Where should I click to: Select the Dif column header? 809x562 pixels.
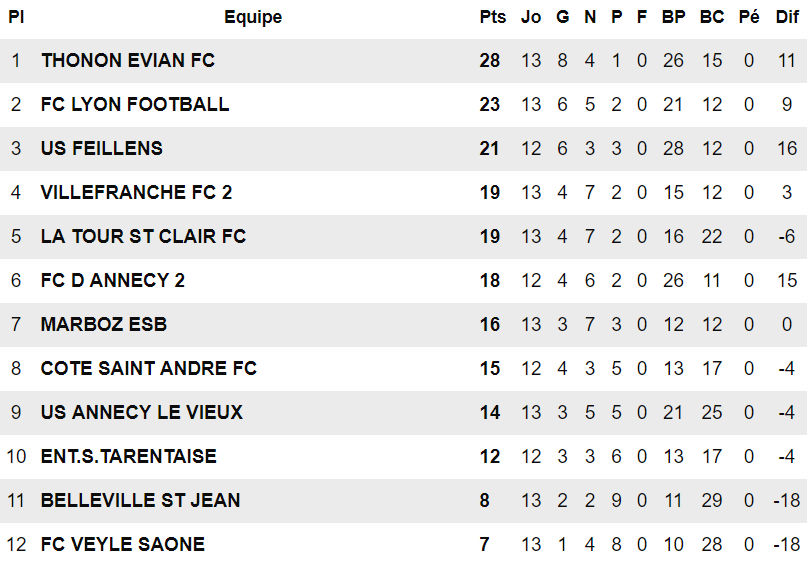tap(787, 17)
